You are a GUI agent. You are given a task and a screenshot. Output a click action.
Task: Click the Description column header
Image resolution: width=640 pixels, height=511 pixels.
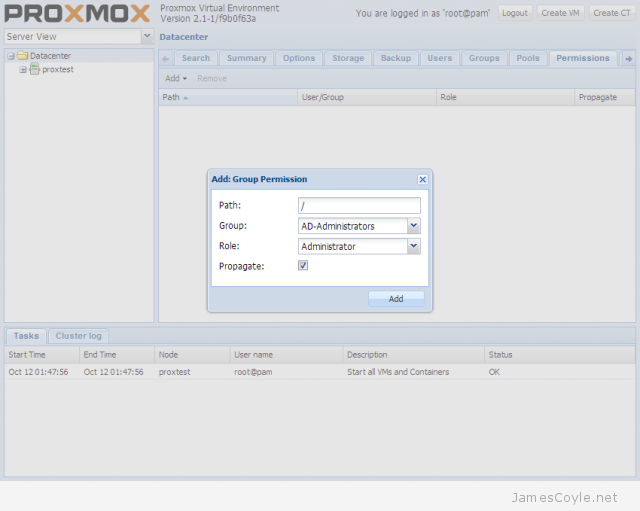(414, 355)
